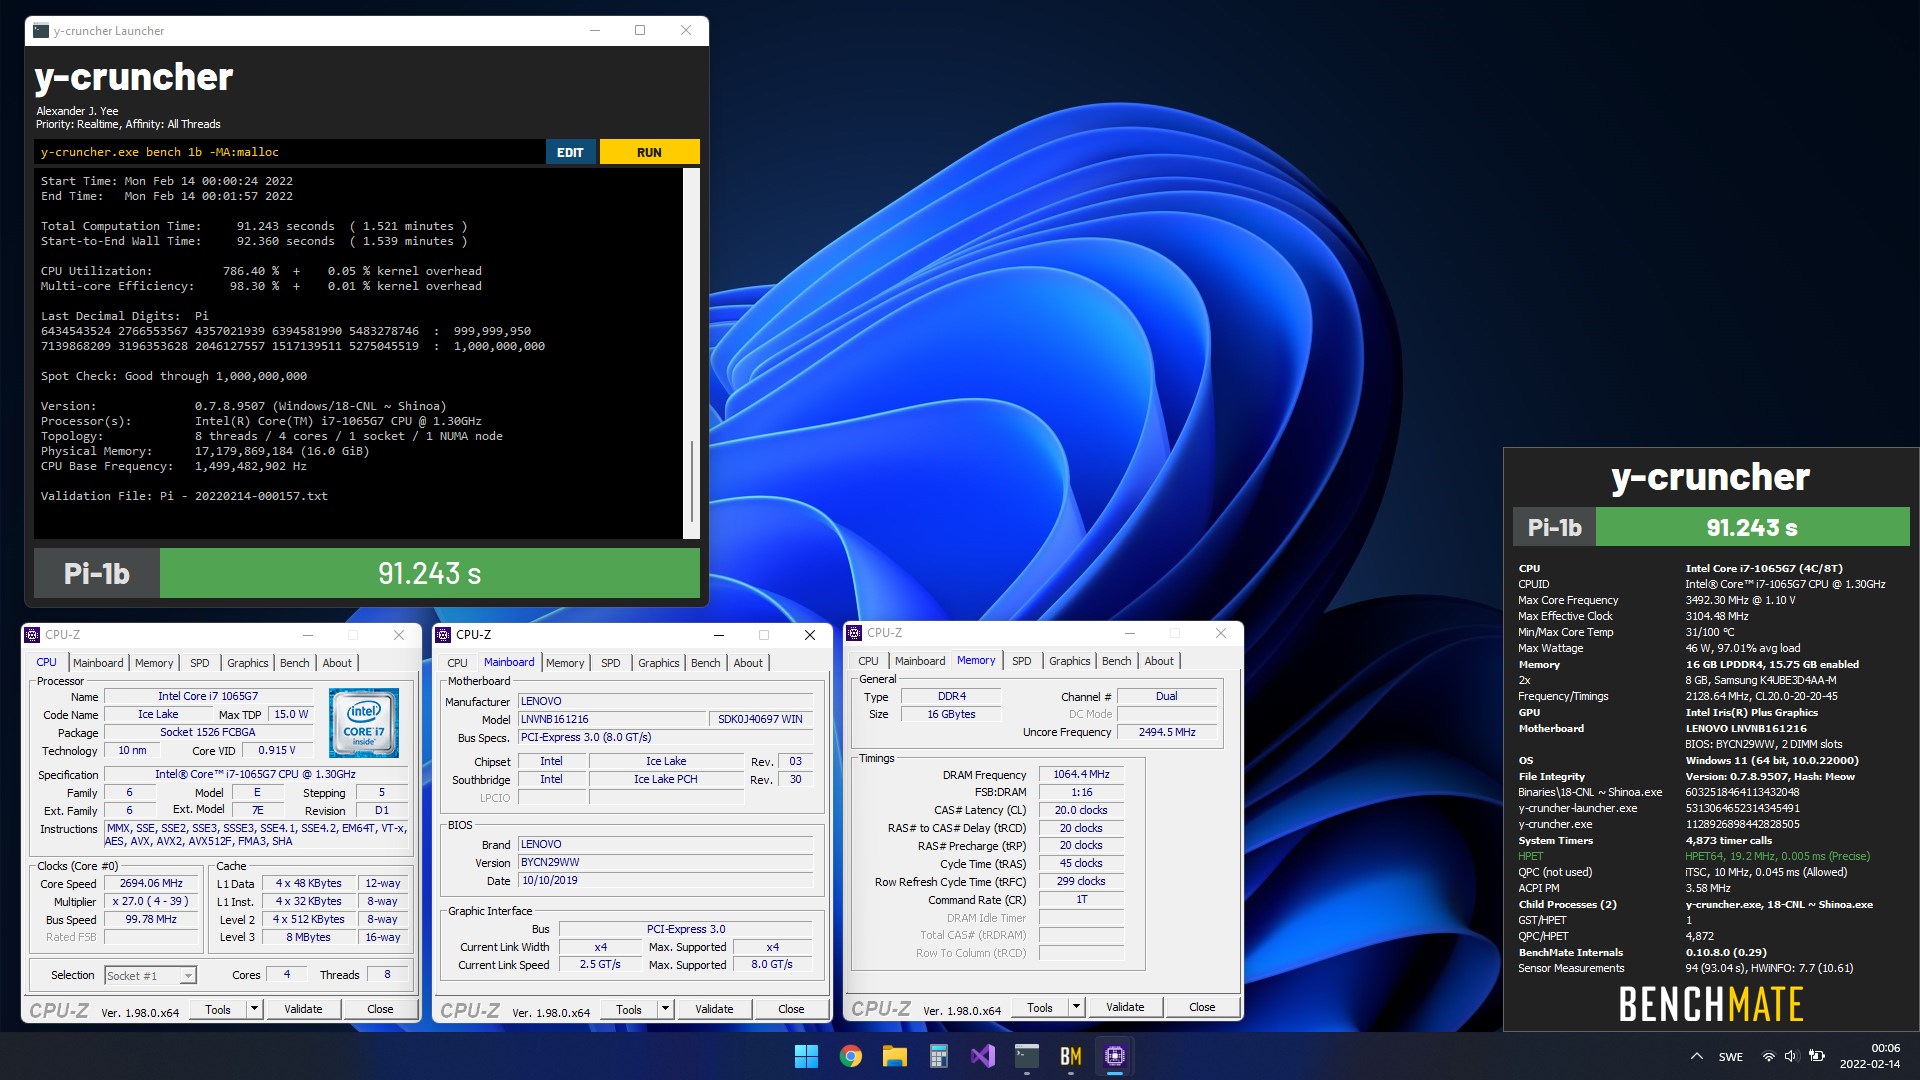Close the CPU-Z CPU window via X

pyautogui.click(x=399, y=635)
